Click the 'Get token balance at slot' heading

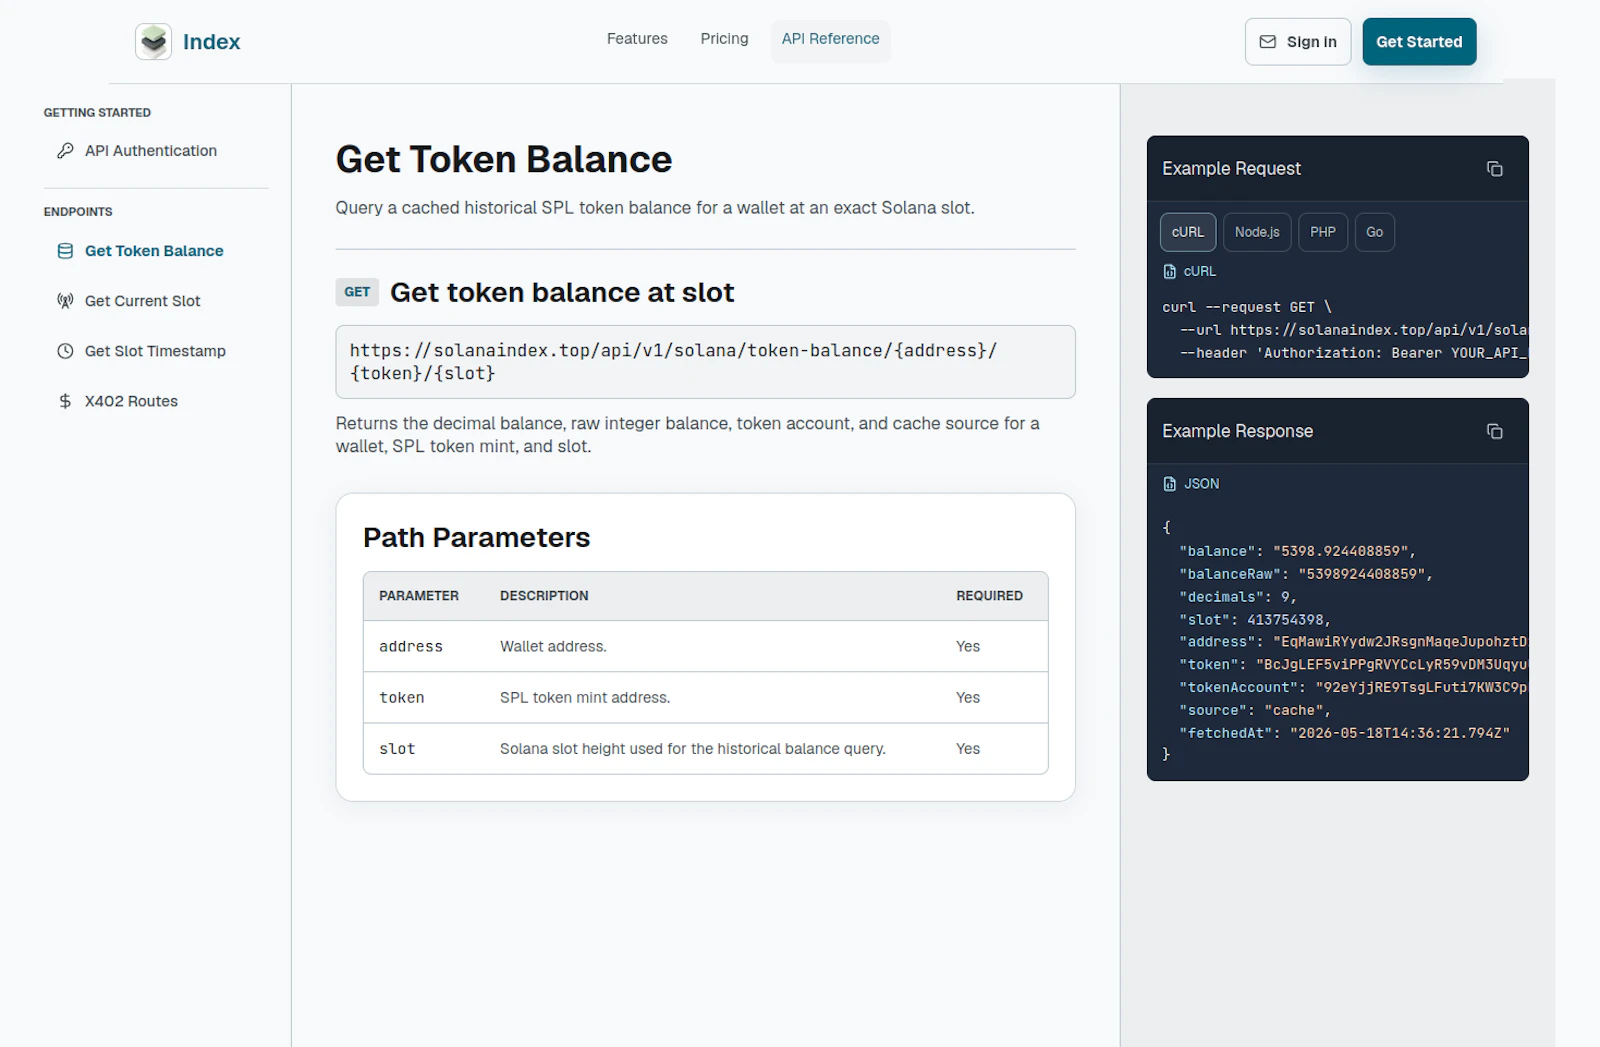pyautogui.click(x=562, y=293)
